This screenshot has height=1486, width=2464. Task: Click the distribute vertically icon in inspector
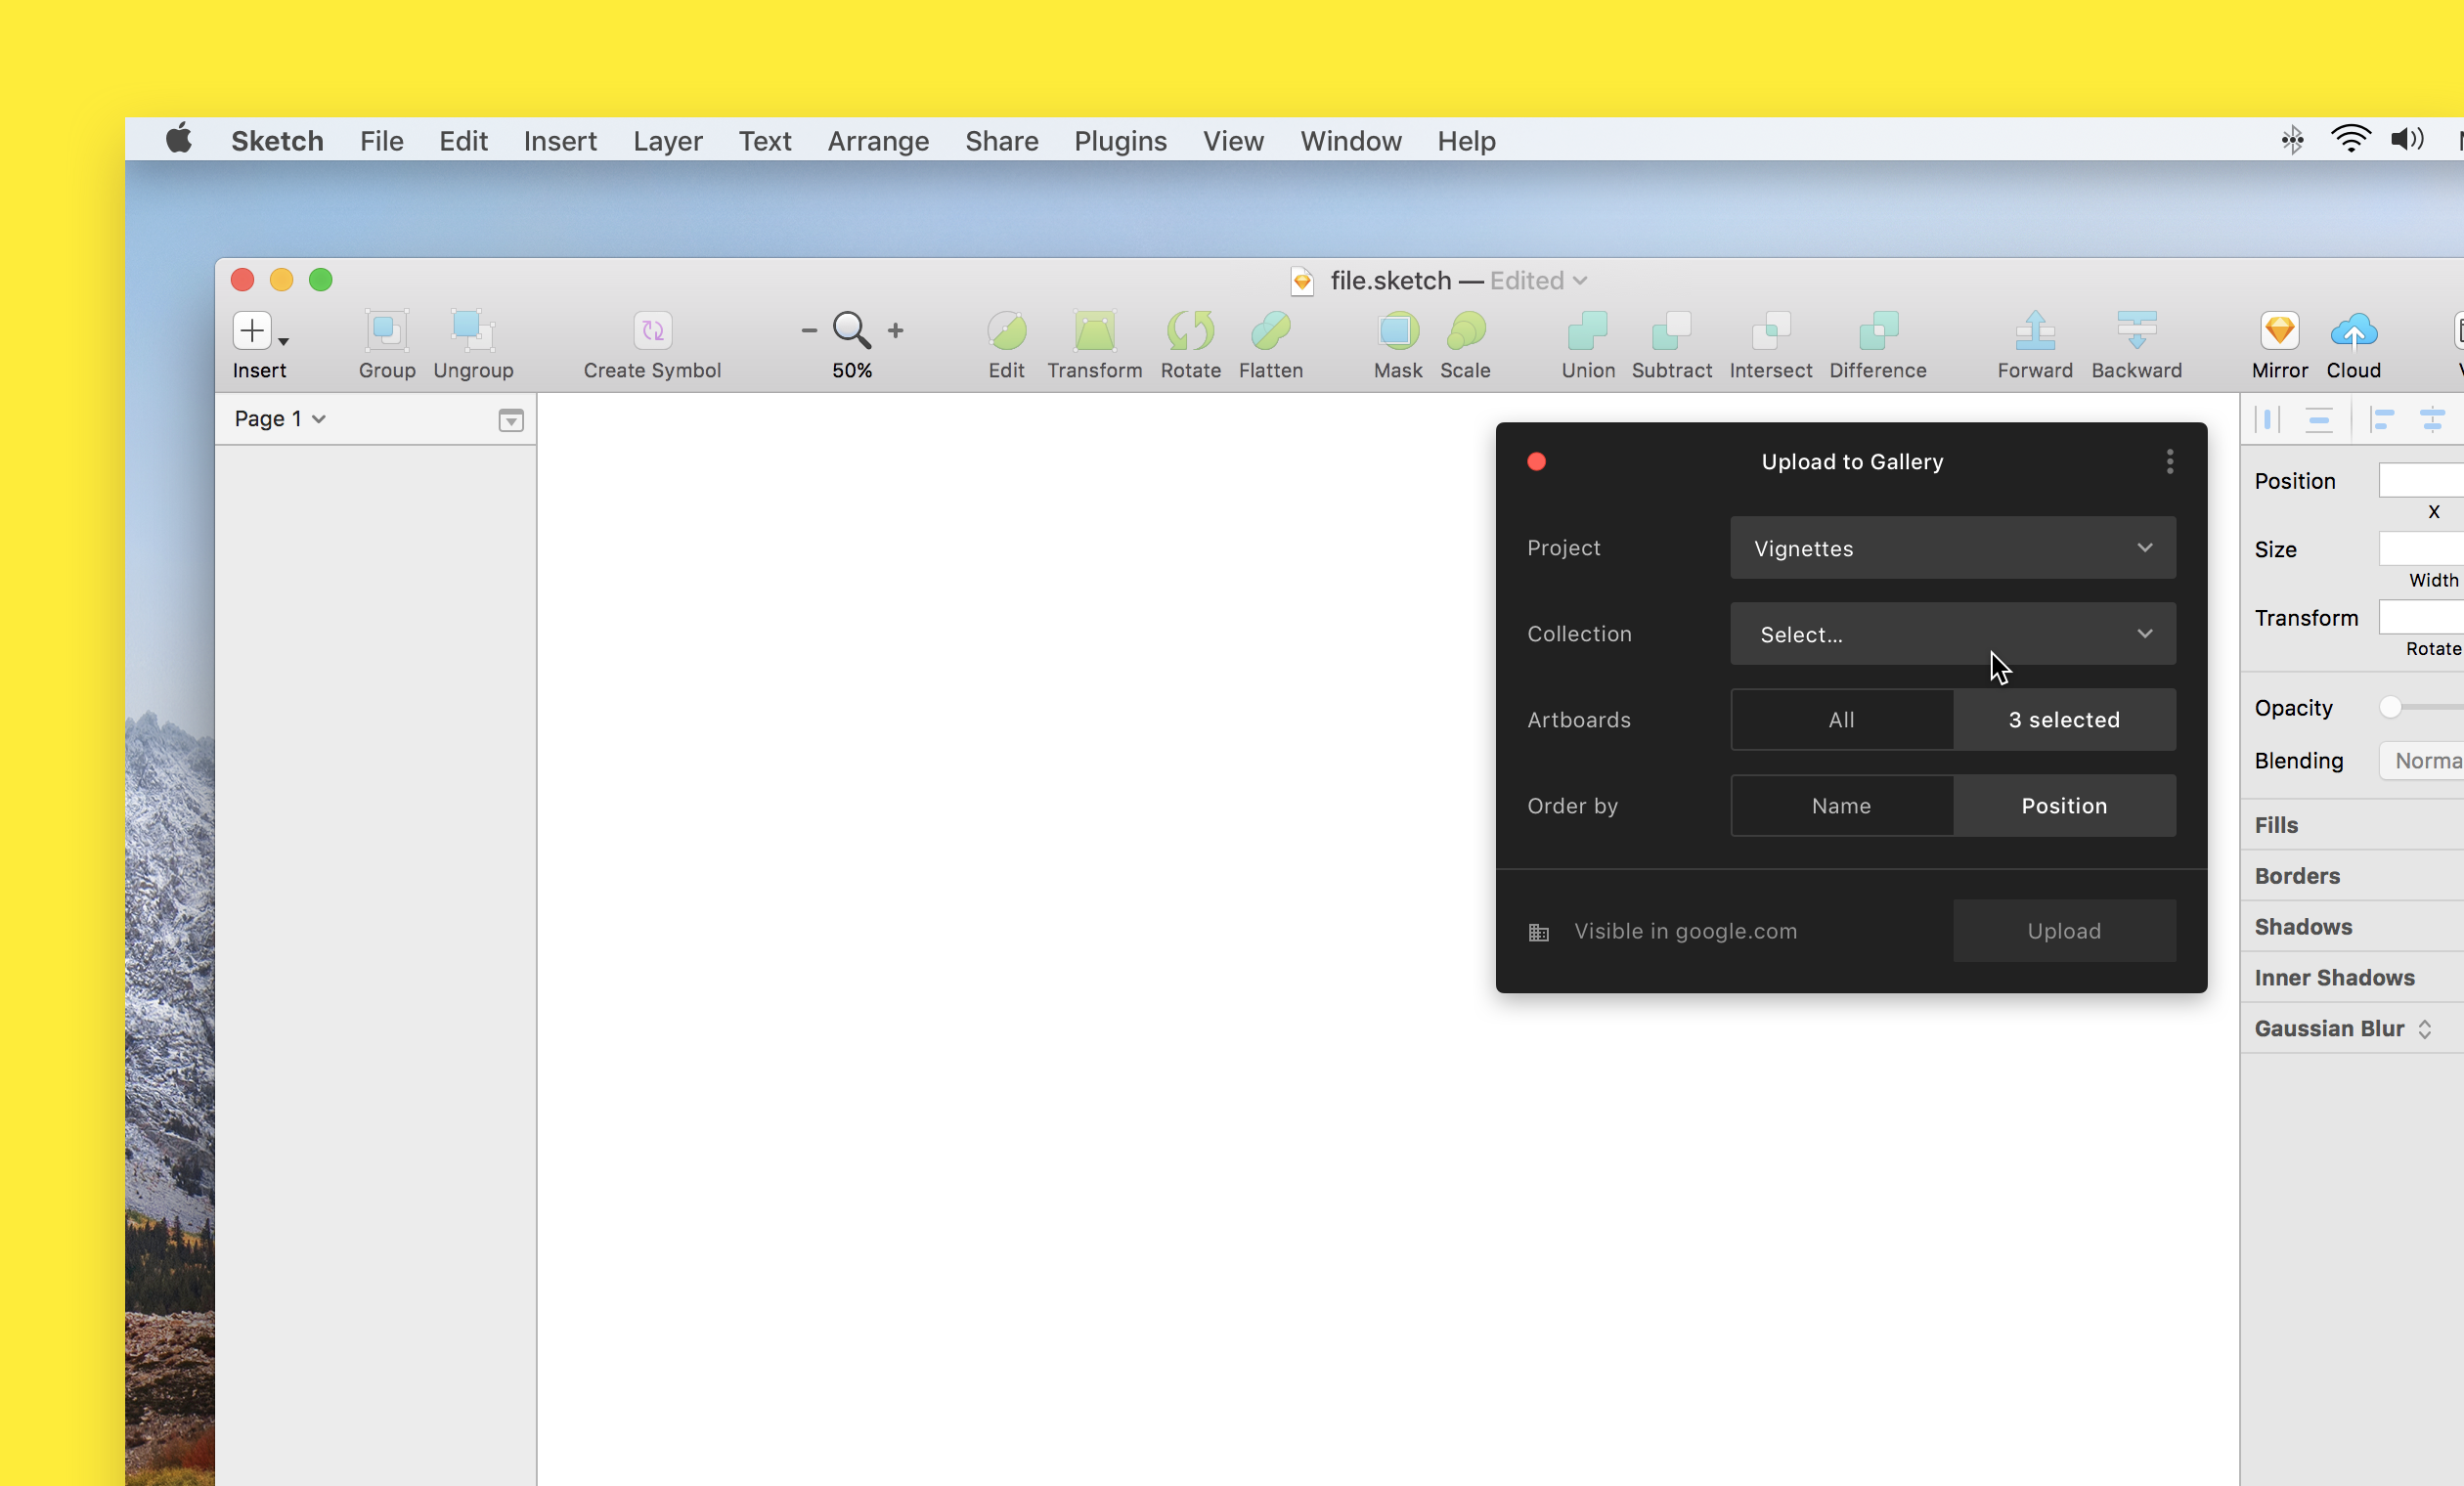tap(2319, 419)
